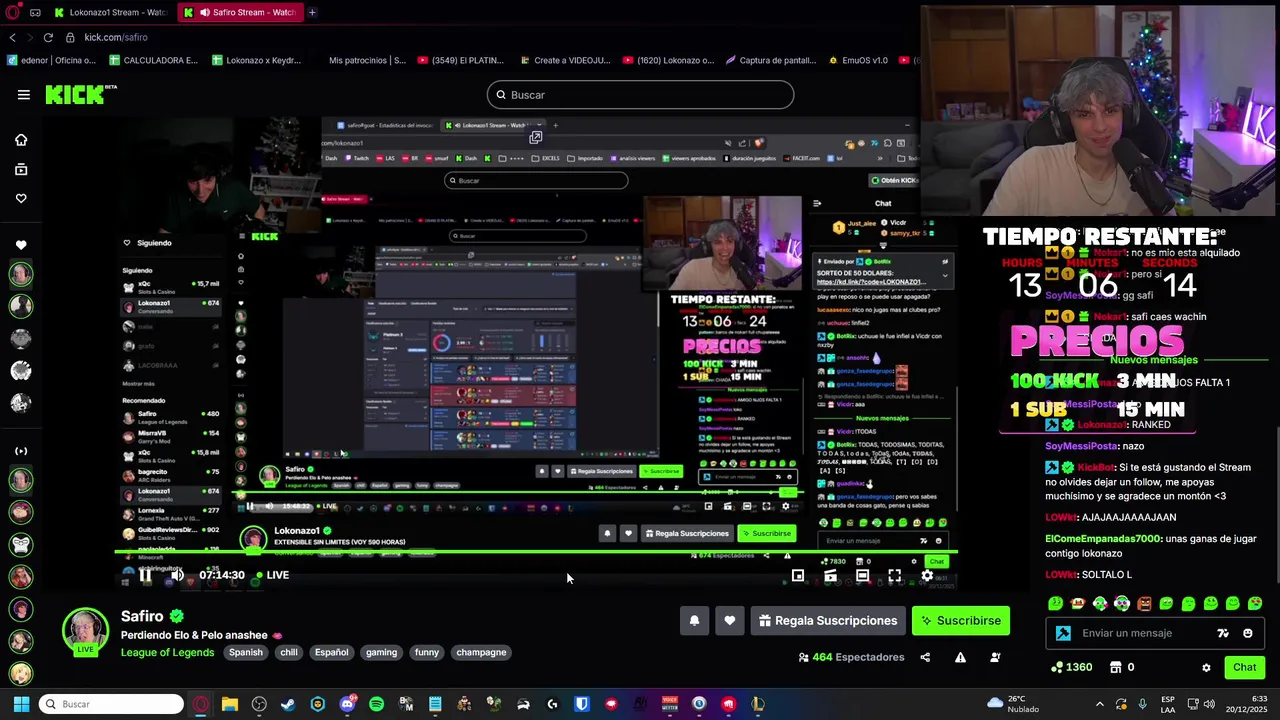Report the stream with the warning icon

[x=960, y=657]
